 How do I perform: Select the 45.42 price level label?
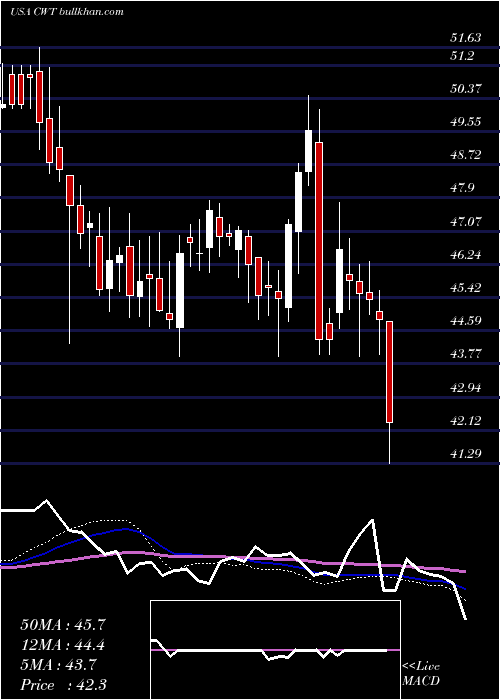pyautogui.click(x=466, y=288)
